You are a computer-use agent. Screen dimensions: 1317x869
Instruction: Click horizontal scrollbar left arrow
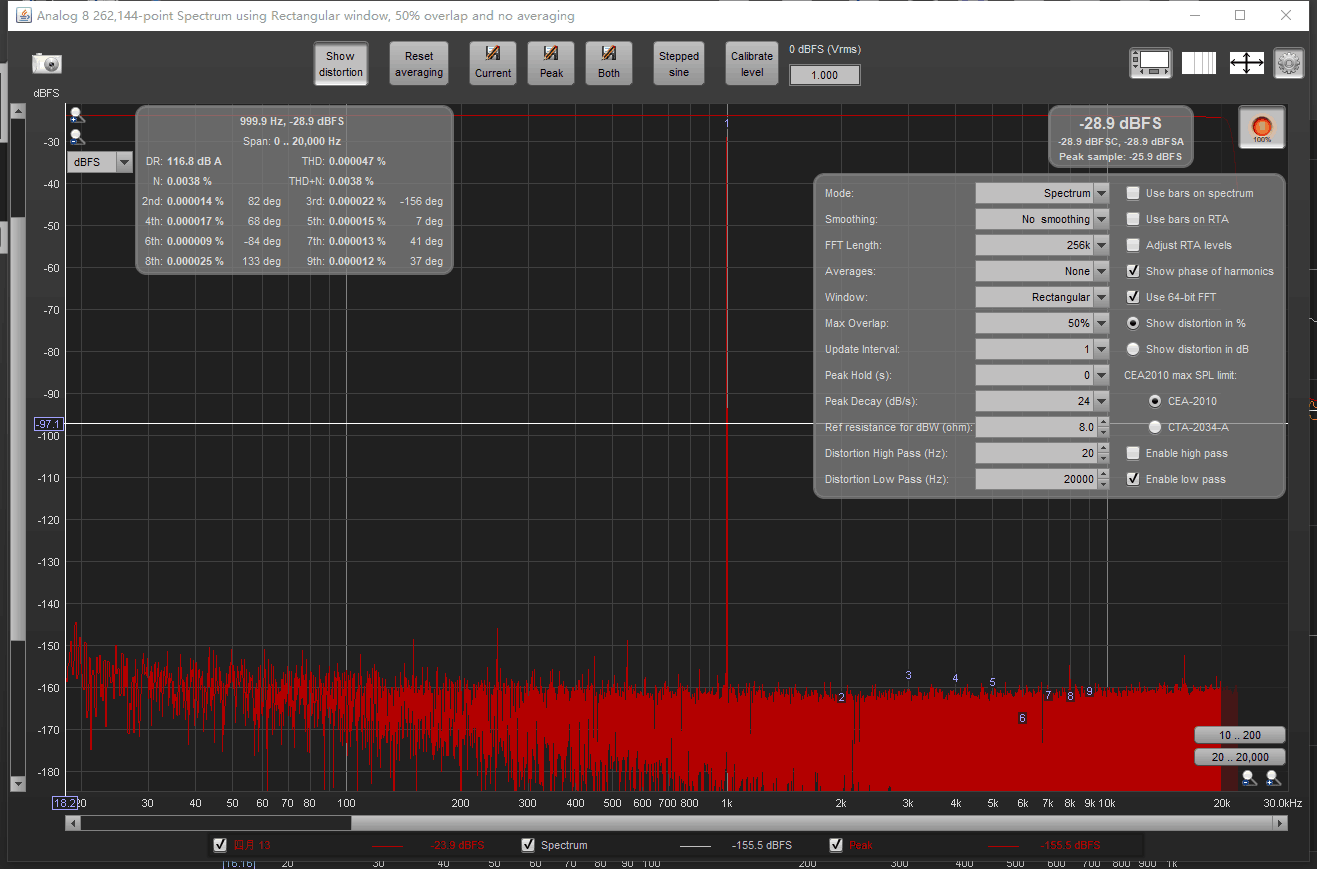click(x=72, y=823)
